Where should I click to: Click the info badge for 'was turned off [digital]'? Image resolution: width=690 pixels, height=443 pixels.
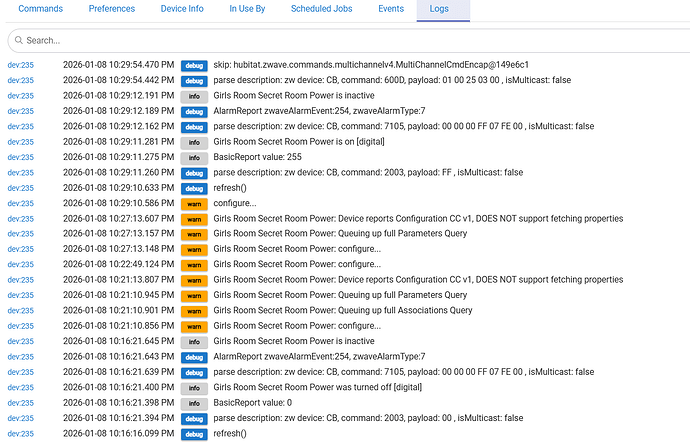[x=193, y=387]
